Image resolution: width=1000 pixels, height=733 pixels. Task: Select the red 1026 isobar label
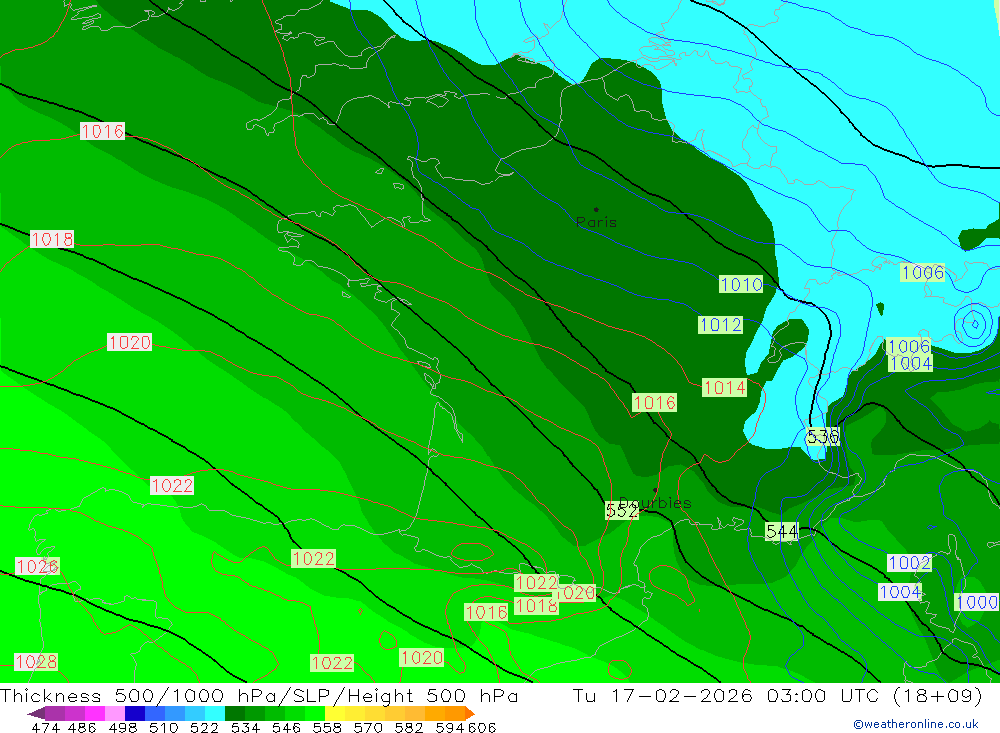point(38,566)
